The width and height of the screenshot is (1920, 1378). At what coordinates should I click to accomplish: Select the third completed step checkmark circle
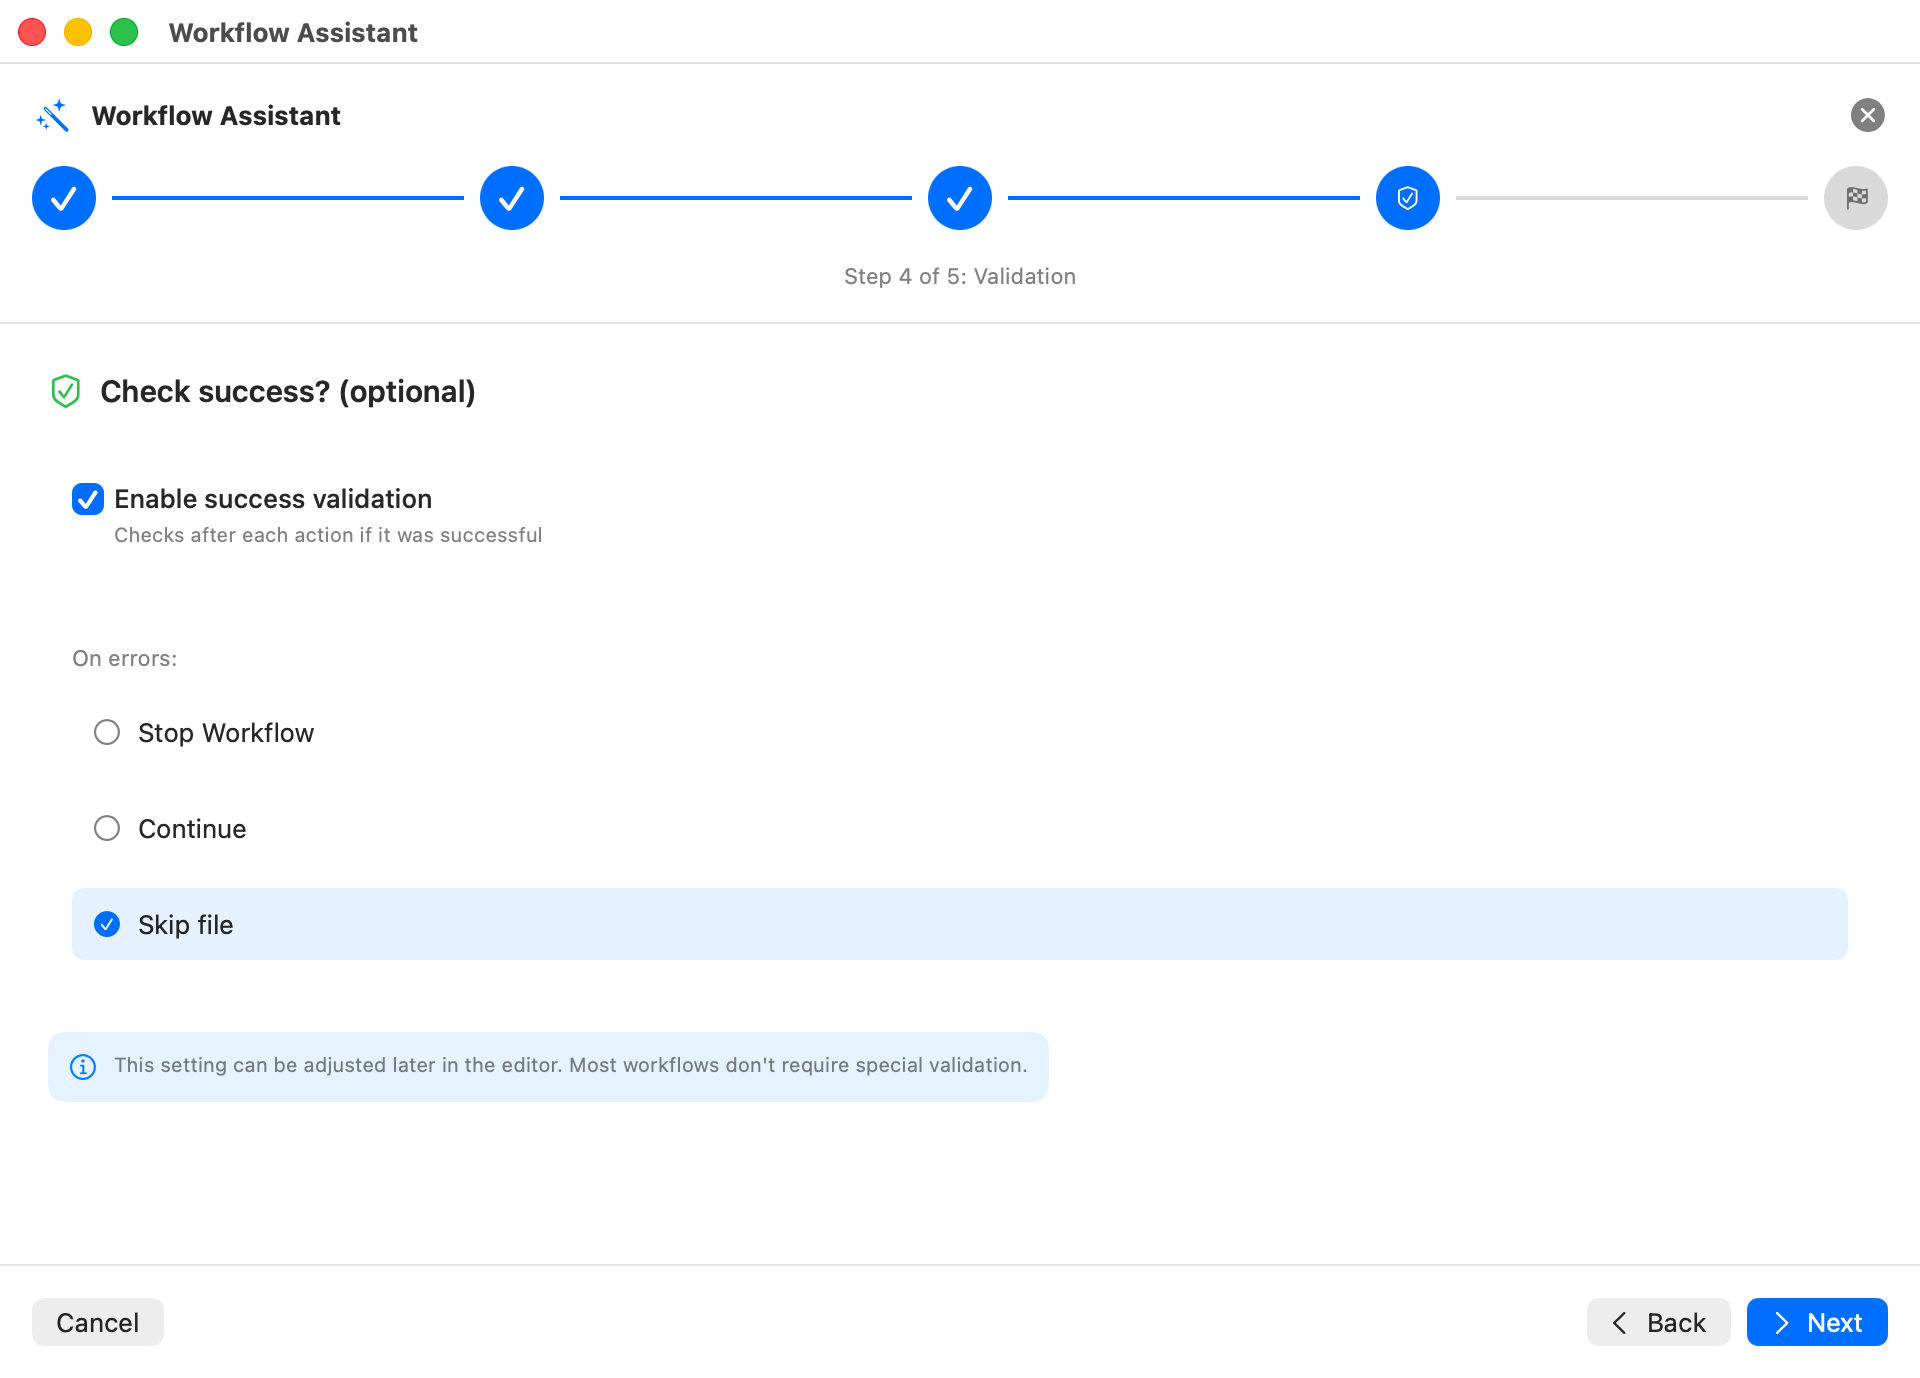click(960, 198)
